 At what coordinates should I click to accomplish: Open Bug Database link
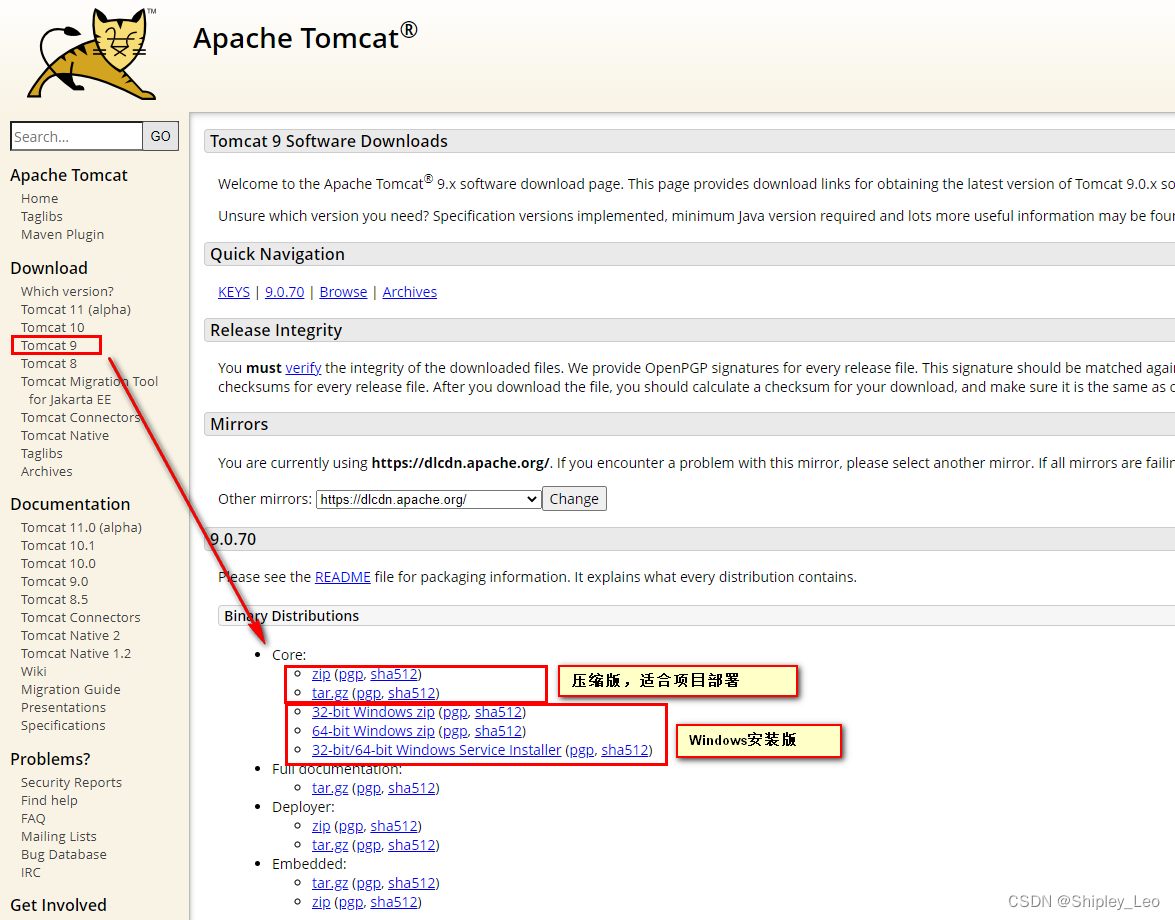coord(64,854)
